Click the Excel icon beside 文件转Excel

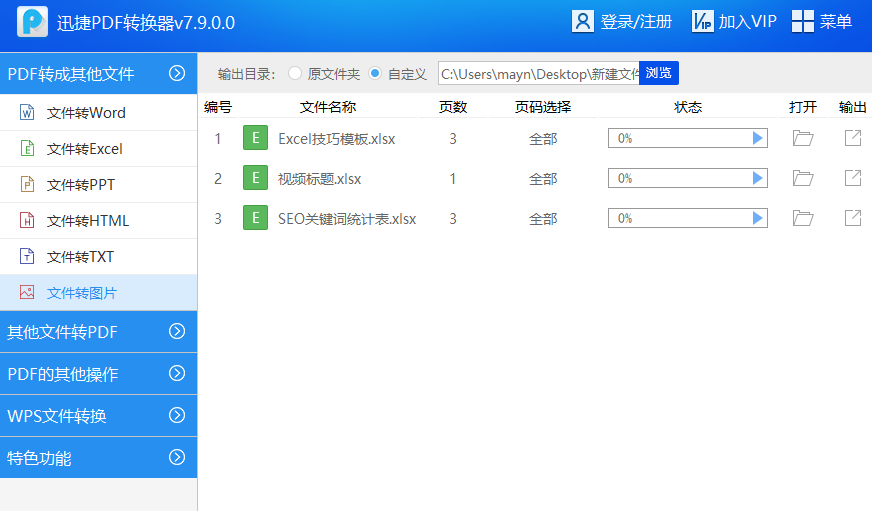[x=27, y=148]
